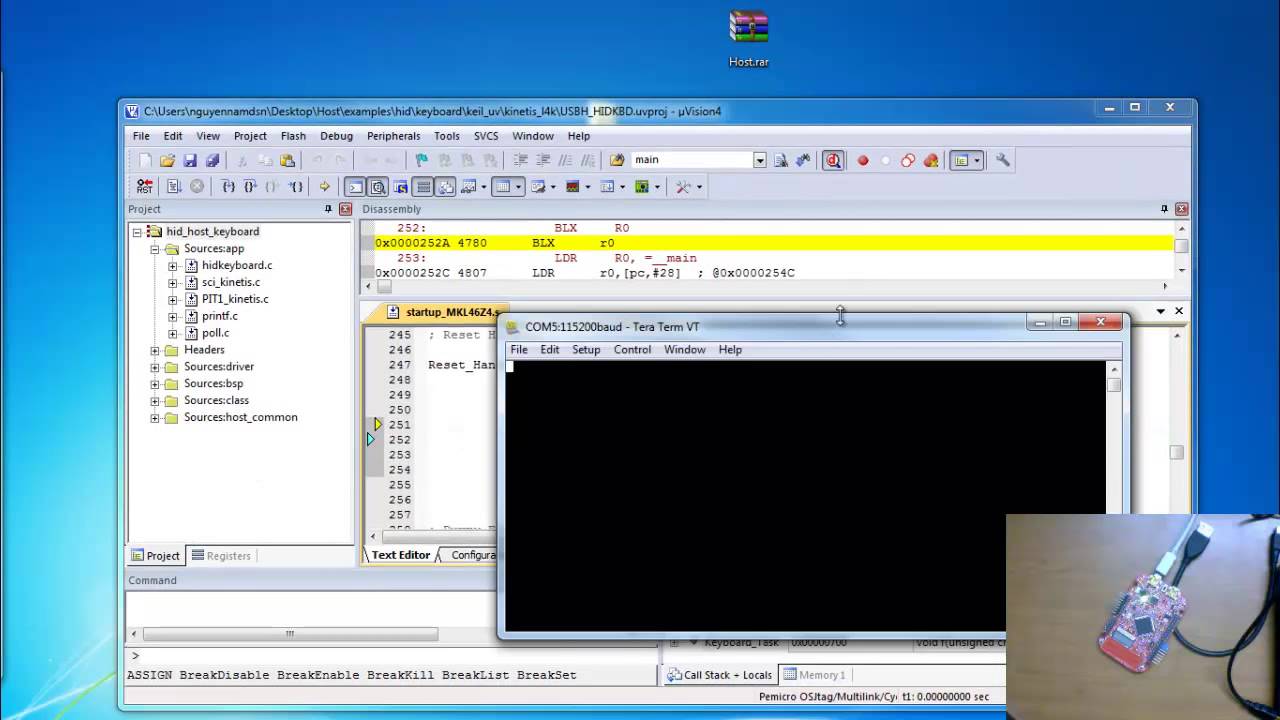This screenshot has height=720, width=1280.
Task: Click the Host.rar desktop icon
Action: pyautogui.click(x=748, y=39)
